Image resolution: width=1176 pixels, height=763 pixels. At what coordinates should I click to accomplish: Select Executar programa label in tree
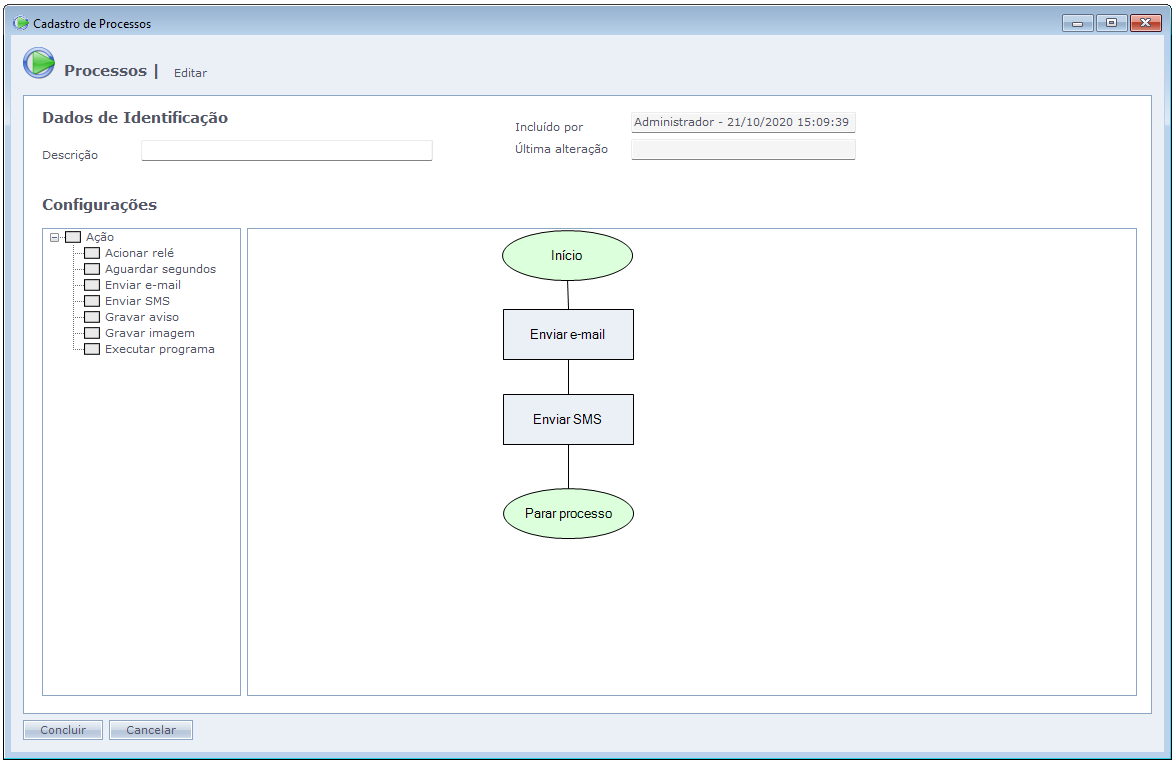[159, 349]
